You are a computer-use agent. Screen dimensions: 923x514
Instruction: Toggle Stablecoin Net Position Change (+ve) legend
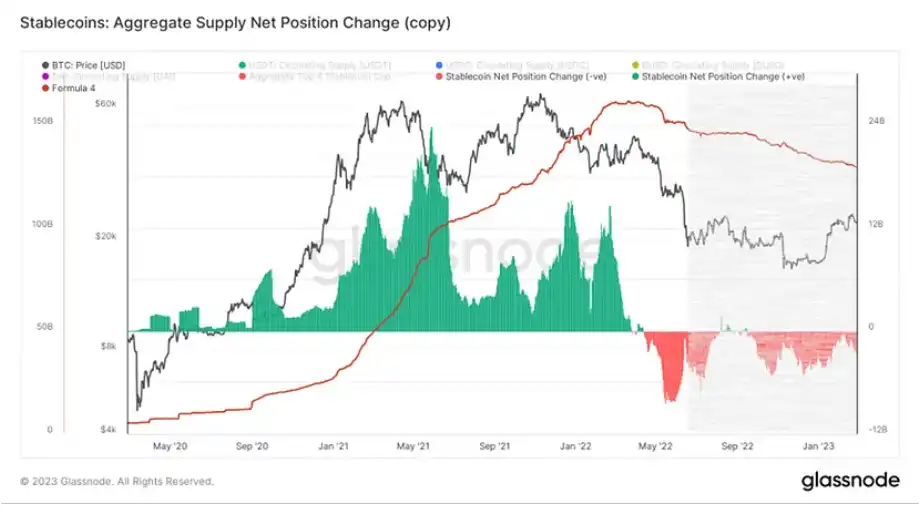(x=718, y=77)
